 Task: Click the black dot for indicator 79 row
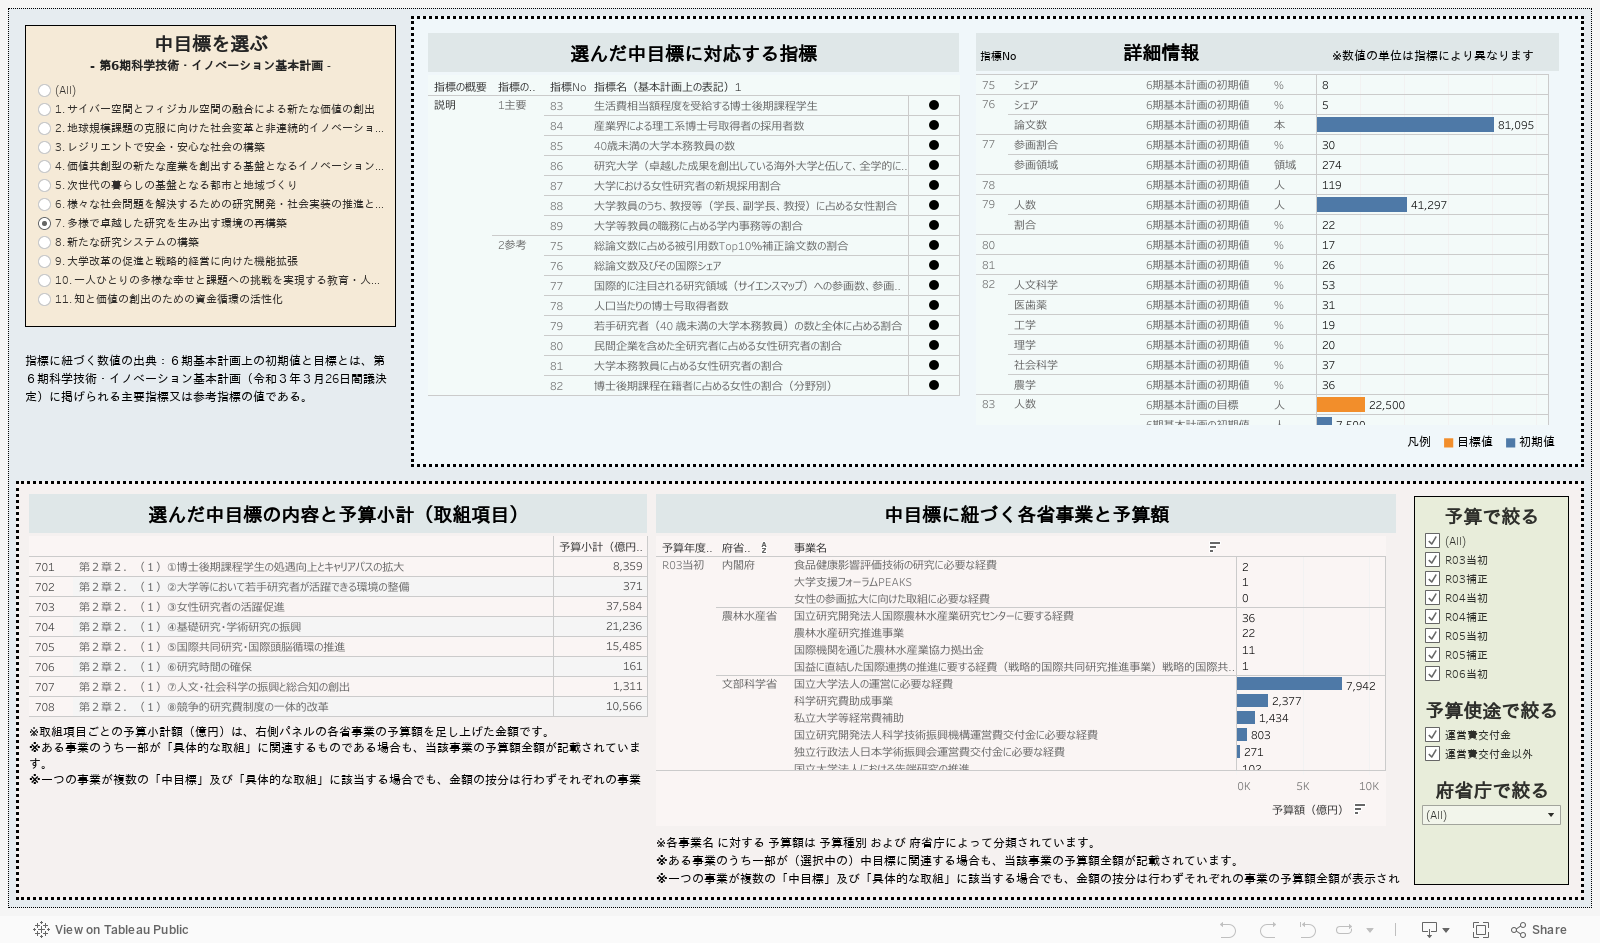(x=934, y=325)
